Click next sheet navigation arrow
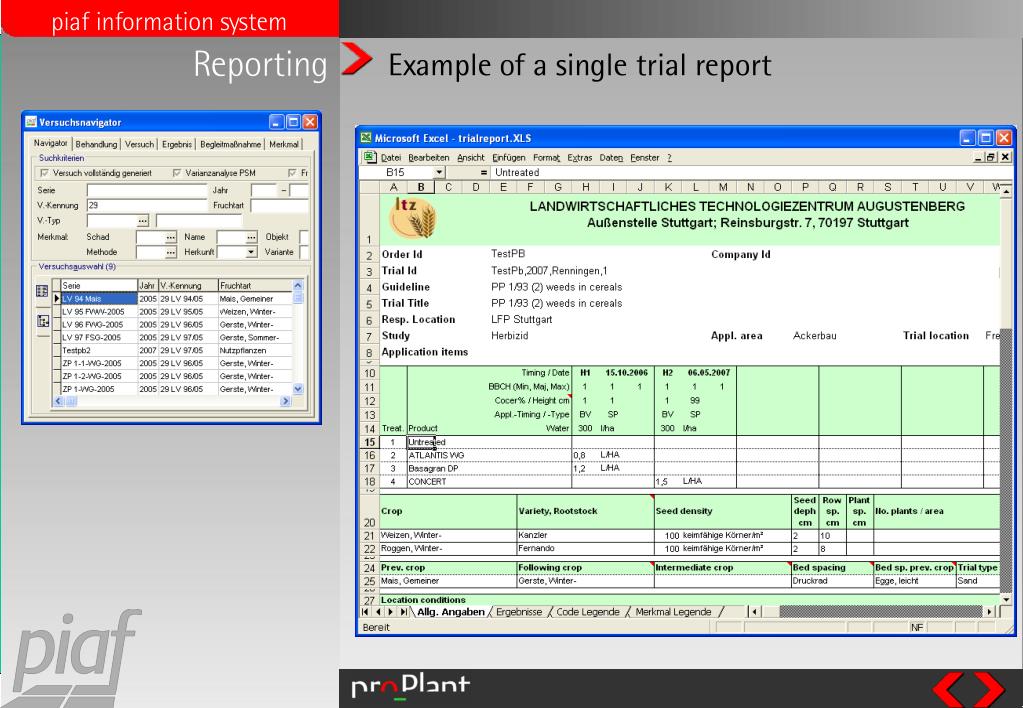1023x708 pixels. pyautogui.click(x=390, y=612)
